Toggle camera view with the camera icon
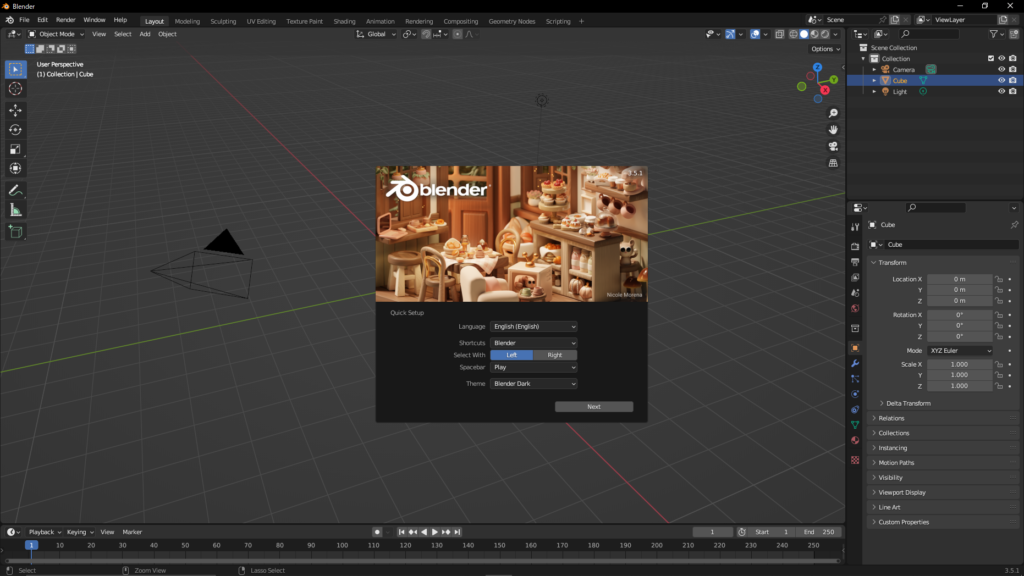This screenshot has height=576, width=1024. pos(833,146)
